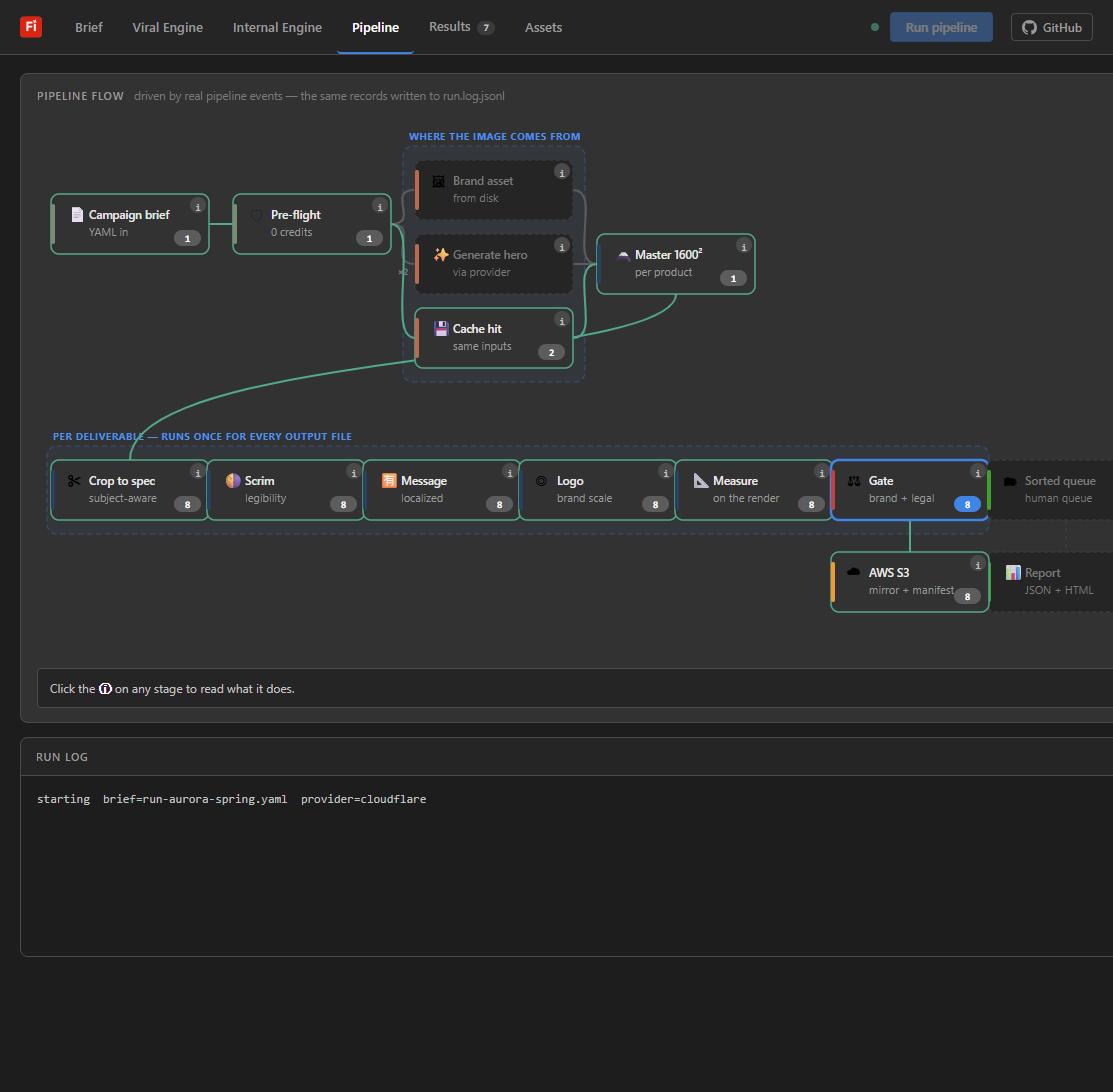The width and height of the screenshot is (1113, 1092).
Task: Click the Cache hit floppy disk icon
Action: pos(441,329)
